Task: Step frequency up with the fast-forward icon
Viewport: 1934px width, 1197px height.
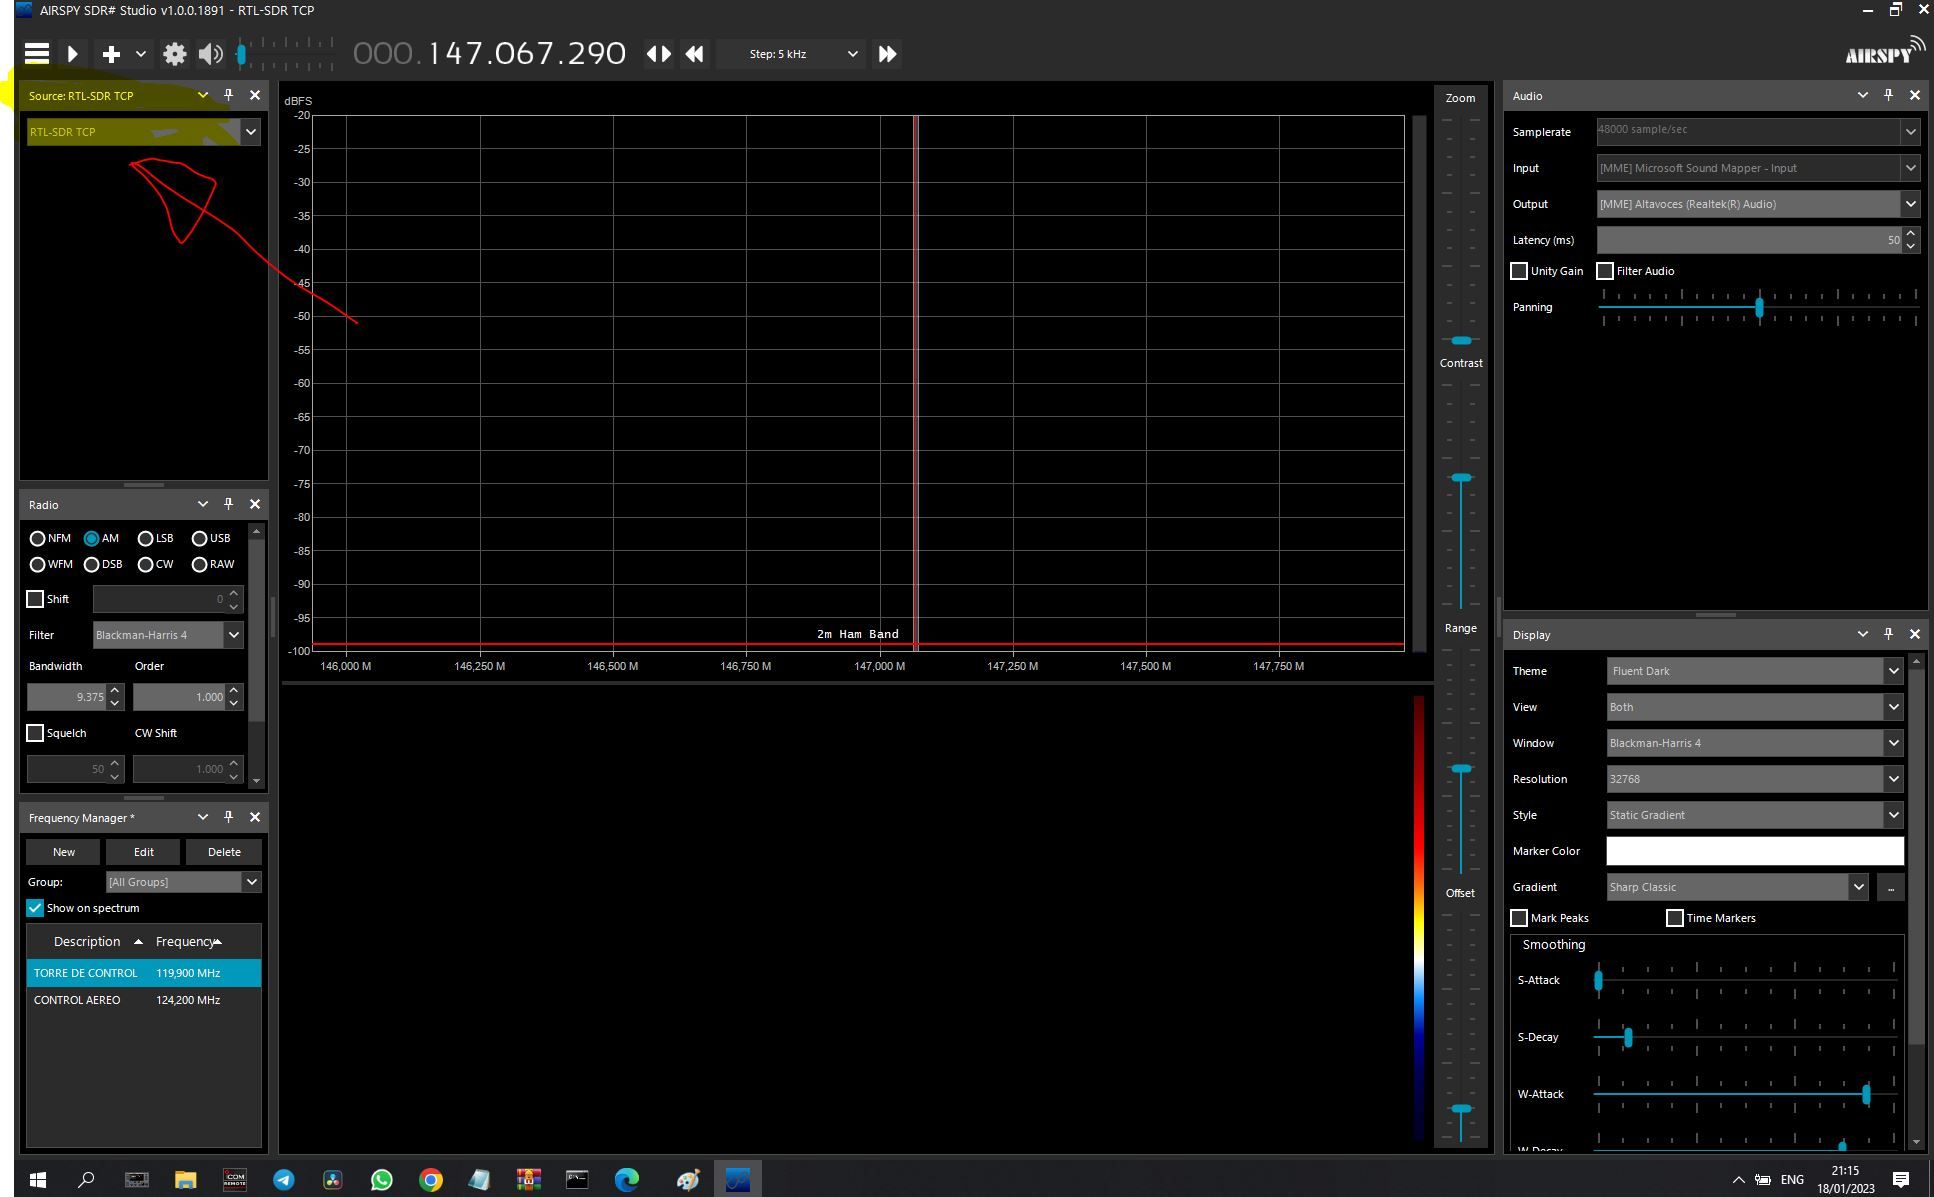Action: (x=886, y=54)
